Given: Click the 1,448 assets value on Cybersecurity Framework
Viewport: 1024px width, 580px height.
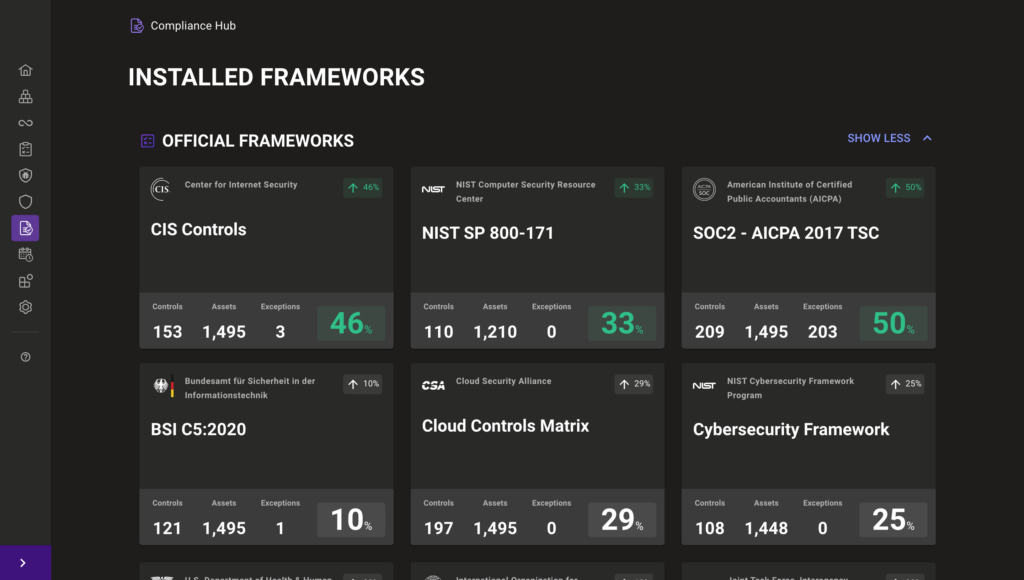Looking at the screenshot, I should (x=766, y=528).
